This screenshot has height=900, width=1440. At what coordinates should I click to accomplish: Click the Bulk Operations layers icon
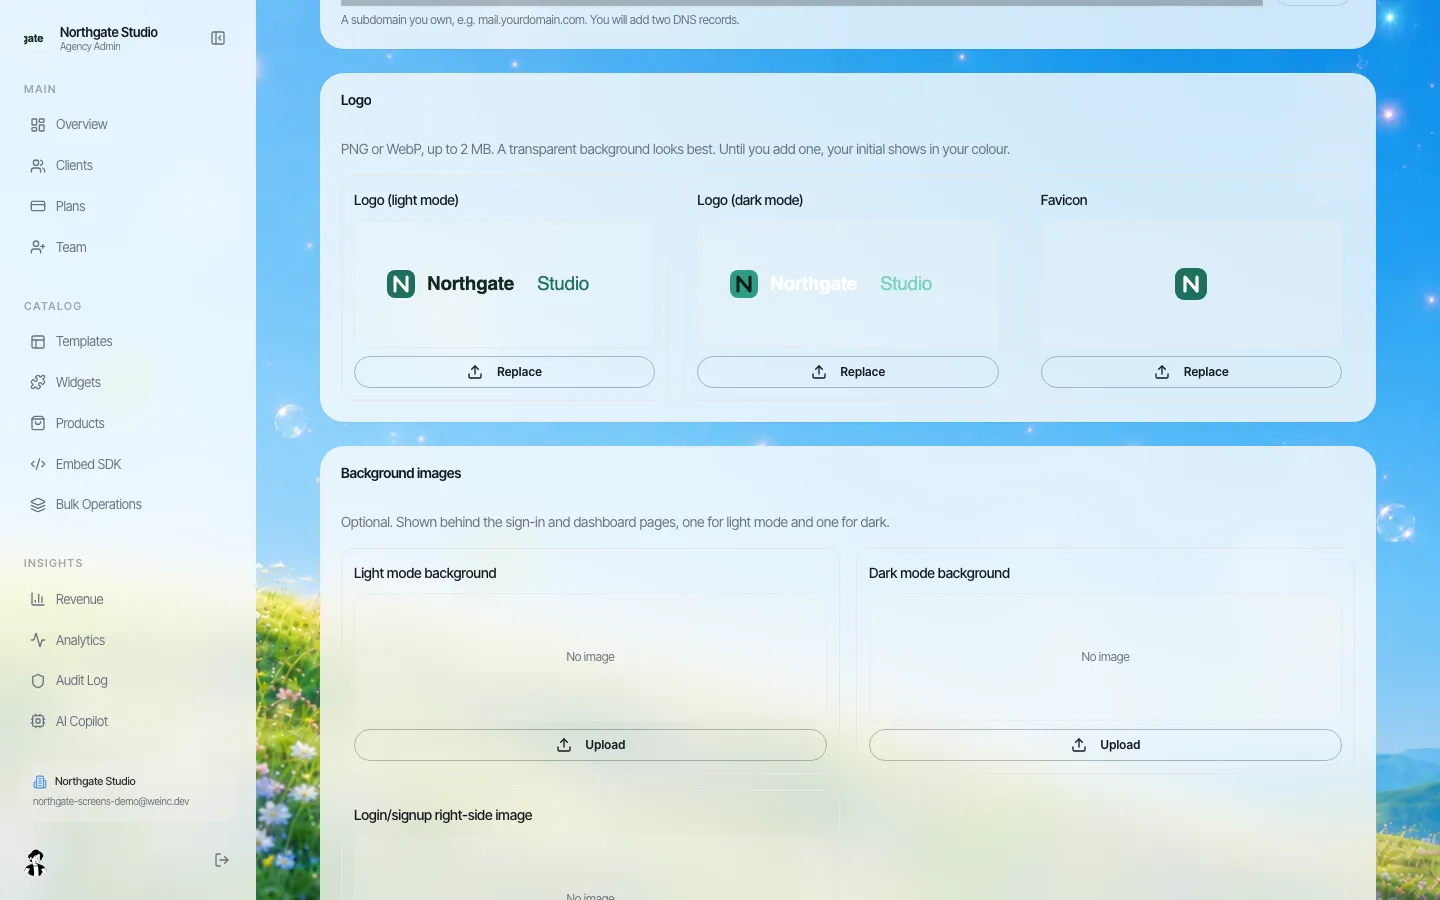[x=38, y=505]
